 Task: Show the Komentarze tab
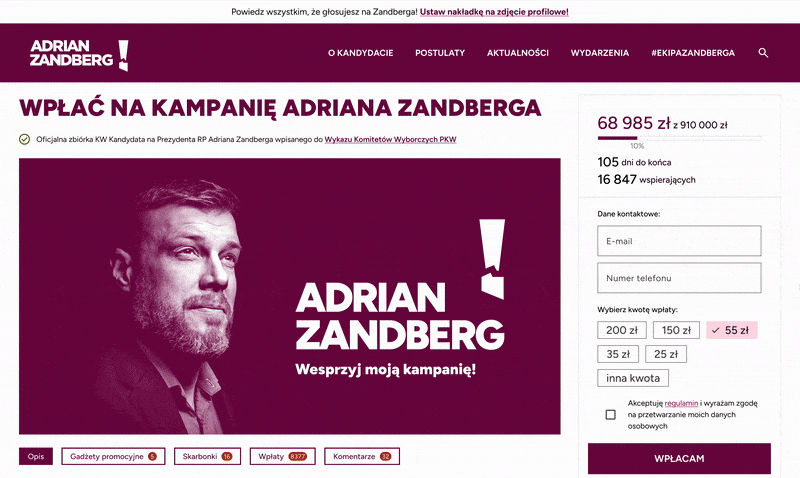(362, 456)
